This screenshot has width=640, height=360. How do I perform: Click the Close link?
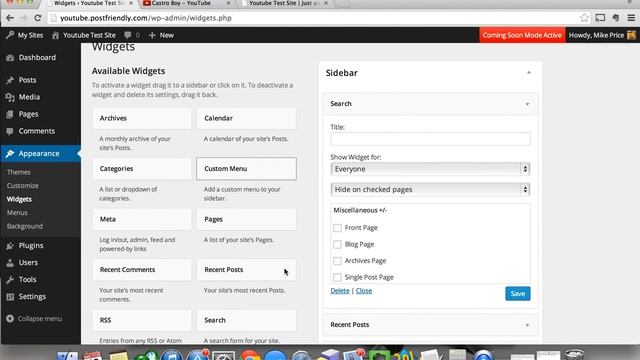[x=364, y=291]
